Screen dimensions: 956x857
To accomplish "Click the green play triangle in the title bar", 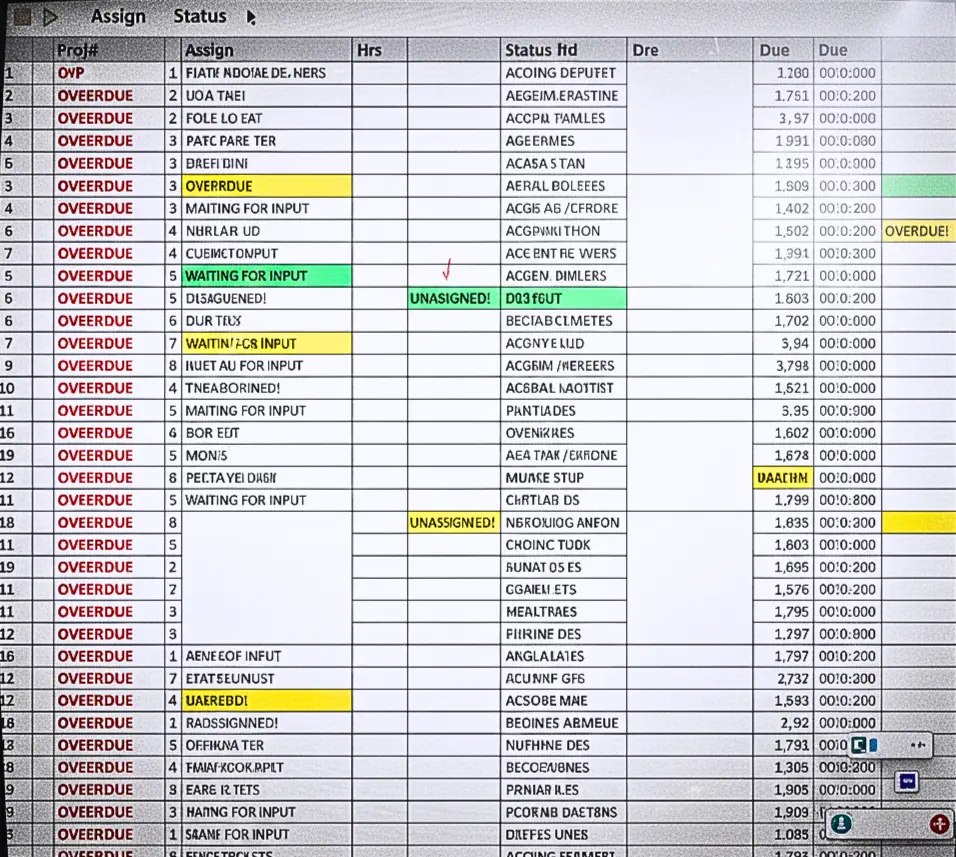I will tap(48, 15).
